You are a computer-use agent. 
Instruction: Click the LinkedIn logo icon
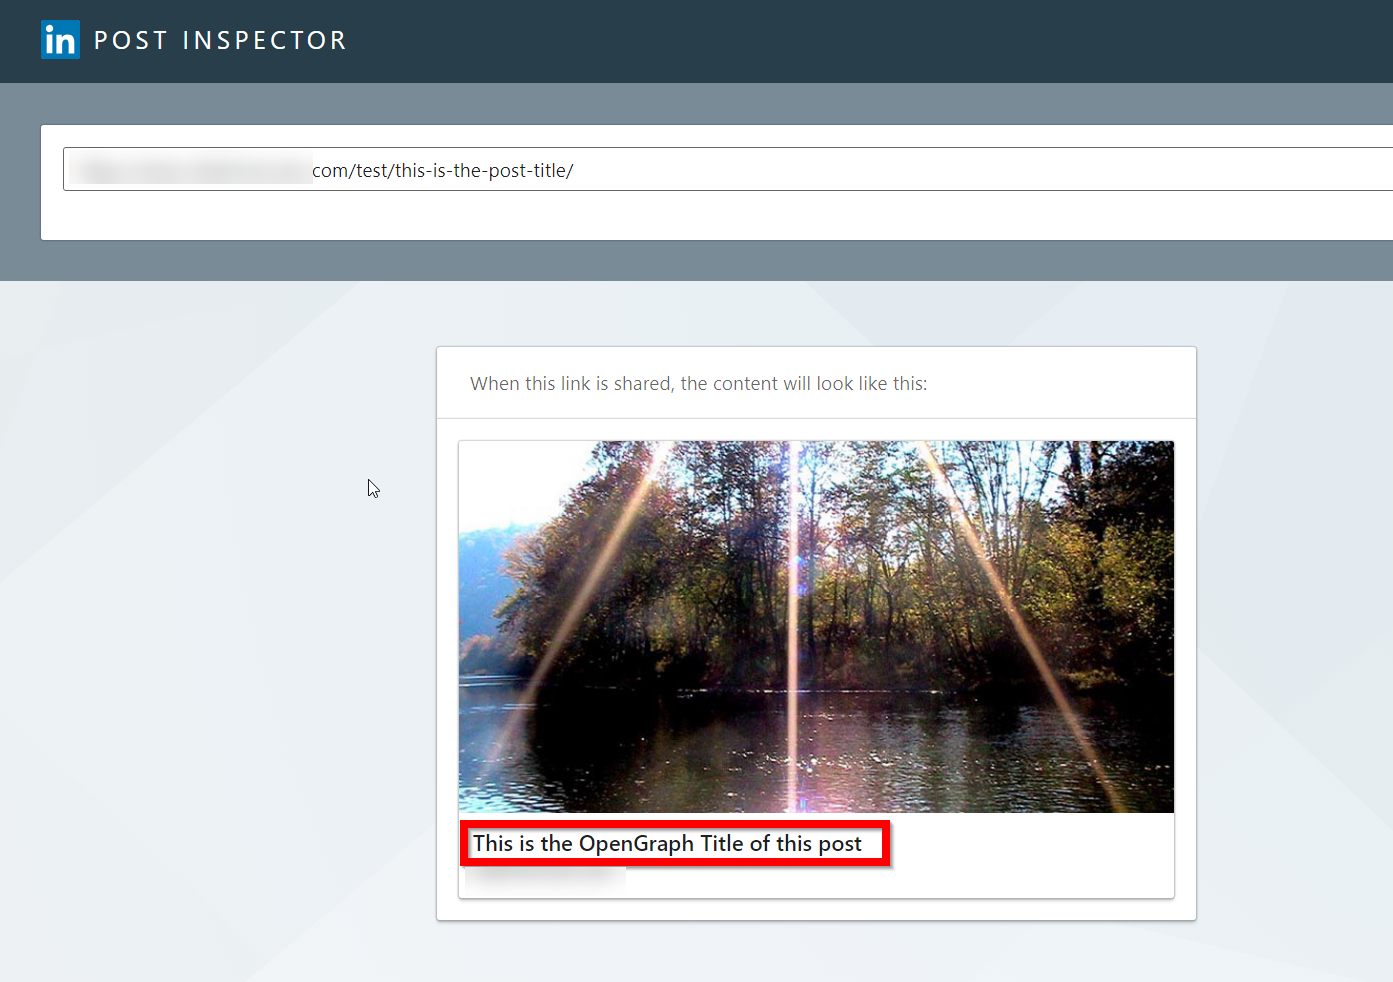point(60,40)
